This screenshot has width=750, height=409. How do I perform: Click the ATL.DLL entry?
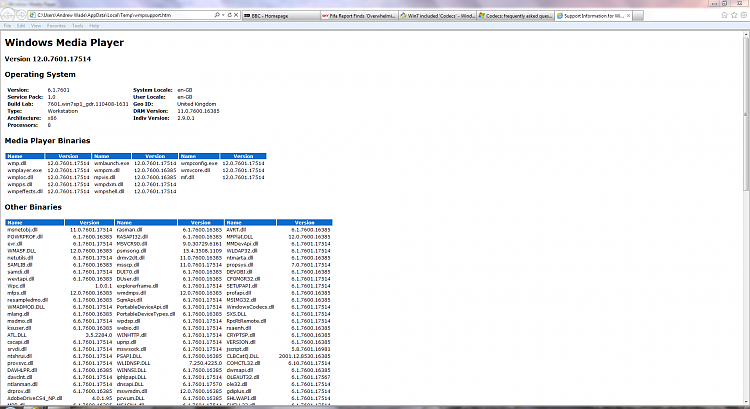17,335
